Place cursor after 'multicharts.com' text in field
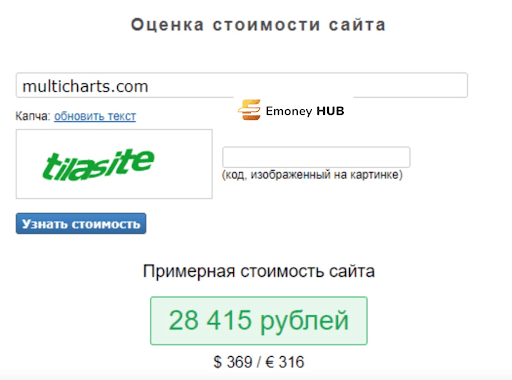The image size is (512, 380). click(x=149, y=86)
